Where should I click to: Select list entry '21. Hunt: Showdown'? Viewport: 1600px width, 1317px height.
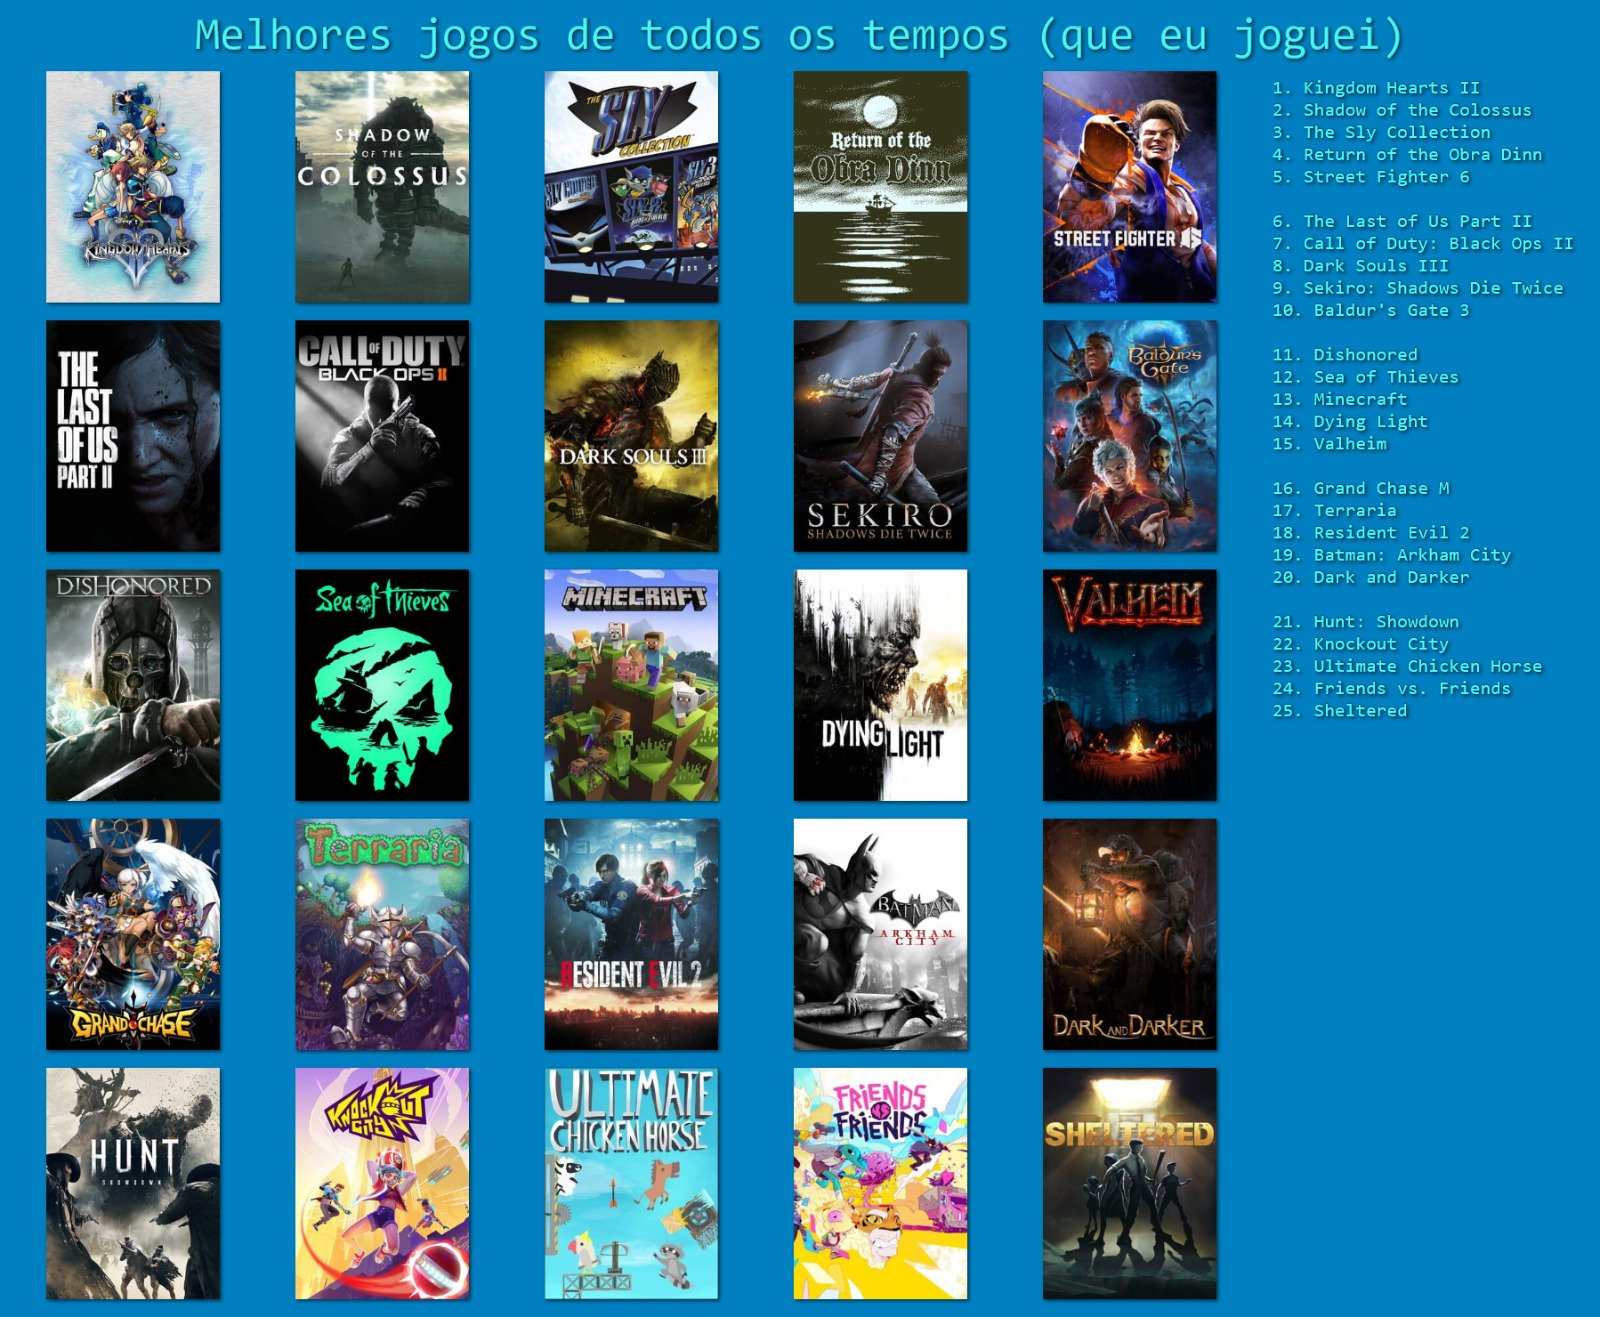pos(1366,621)
